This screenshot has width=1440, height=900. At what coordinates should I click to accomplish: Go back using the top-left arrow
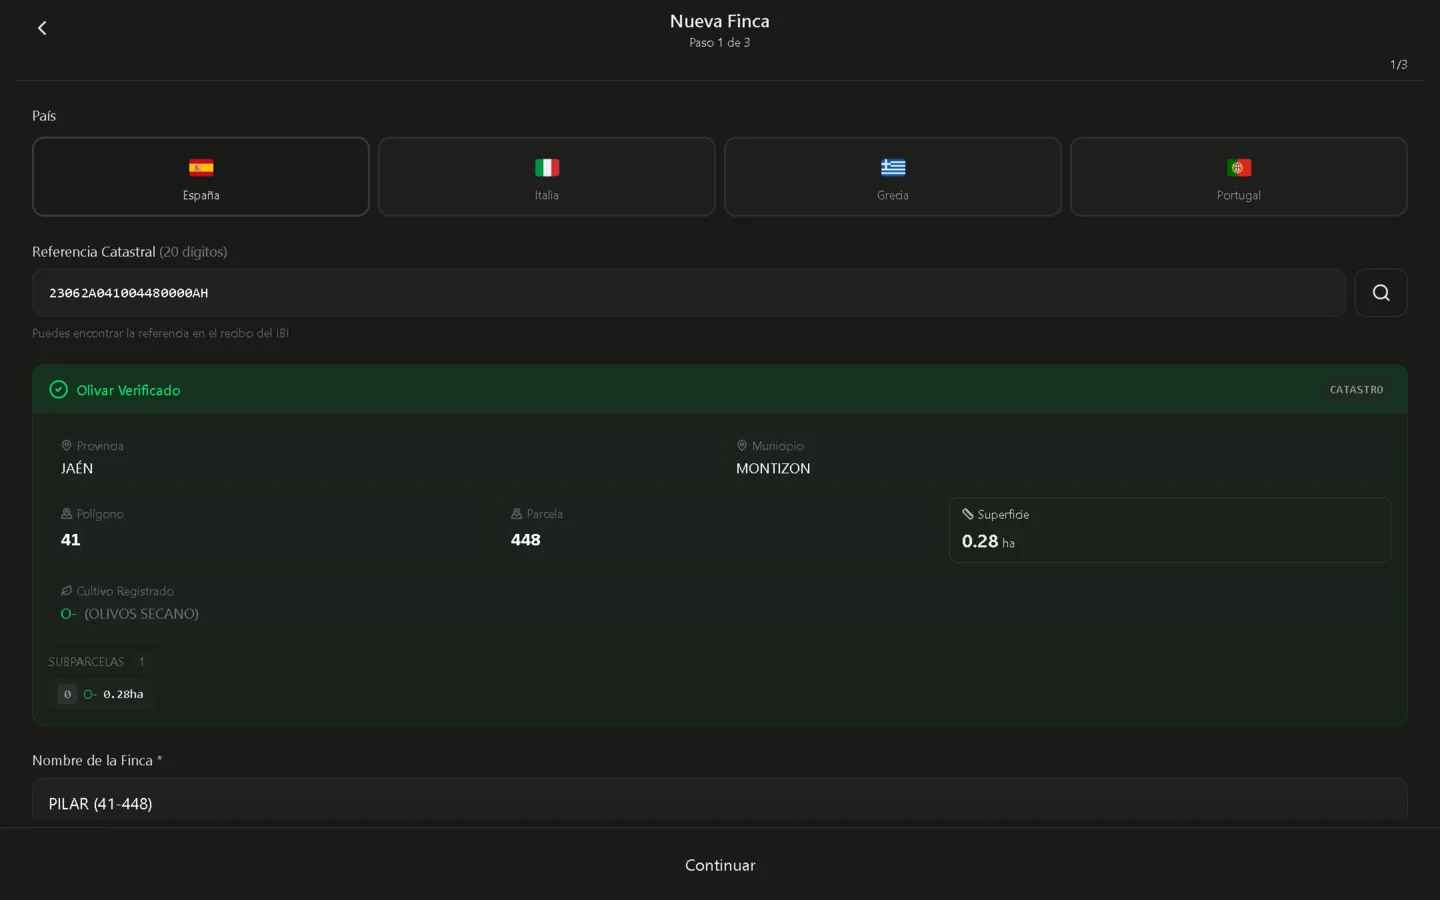[42, 28]
